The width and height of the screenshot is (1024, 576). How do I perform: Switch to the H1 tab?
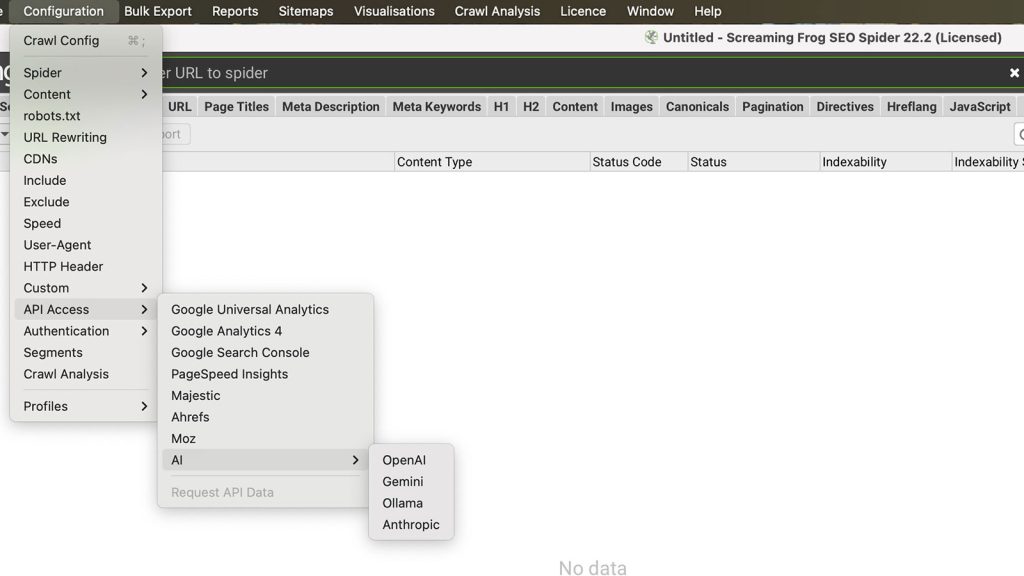(x=502, y=106)
